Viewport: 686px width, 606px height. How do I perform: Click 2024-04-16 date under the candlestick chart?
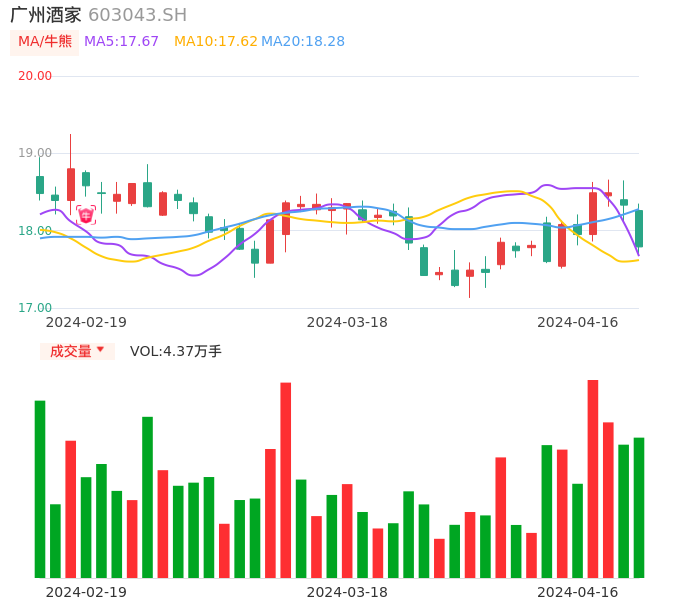pos(578,322)
